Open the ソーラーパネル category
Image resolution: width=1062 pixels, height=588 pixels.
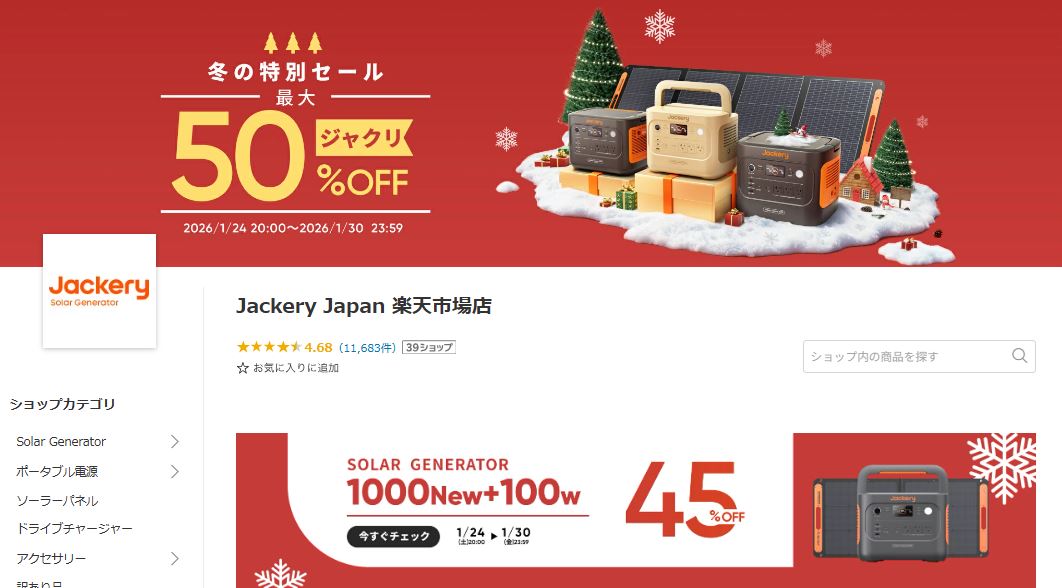tap(58, 501)
